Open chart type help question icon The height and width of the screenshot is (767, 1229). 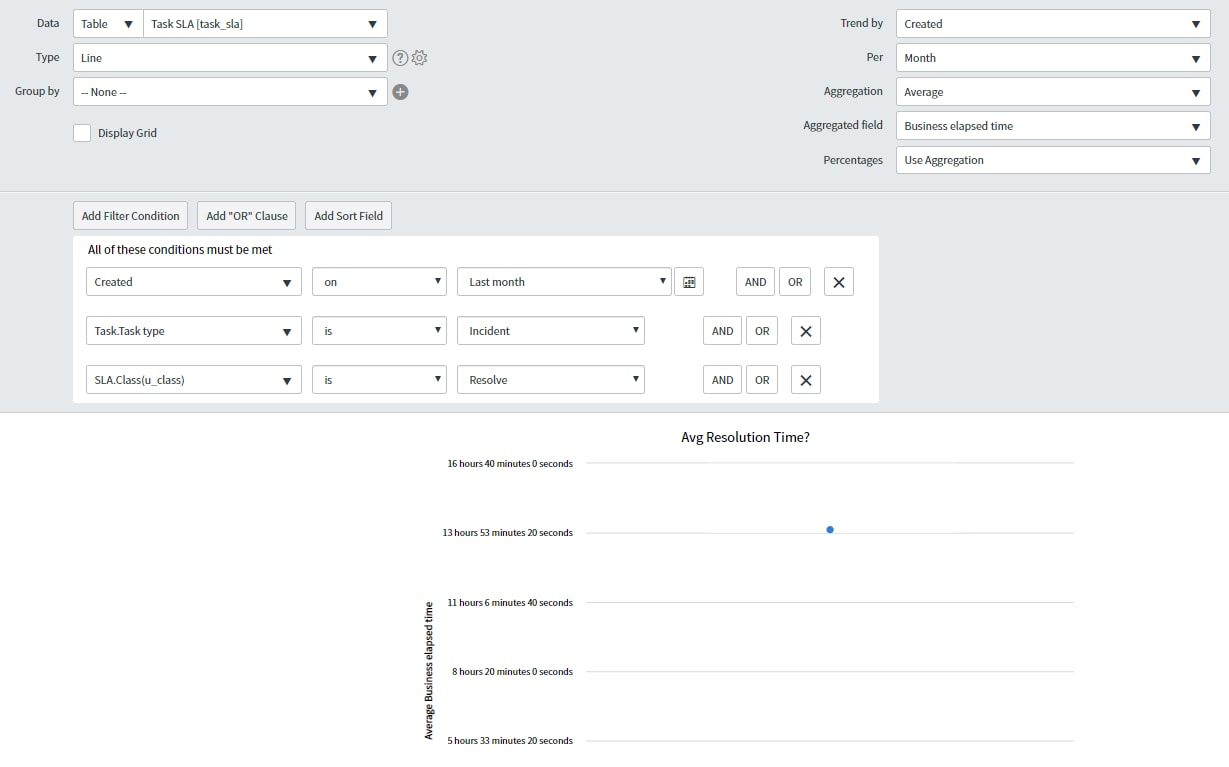pyautogui.click(x=400, y=58)
